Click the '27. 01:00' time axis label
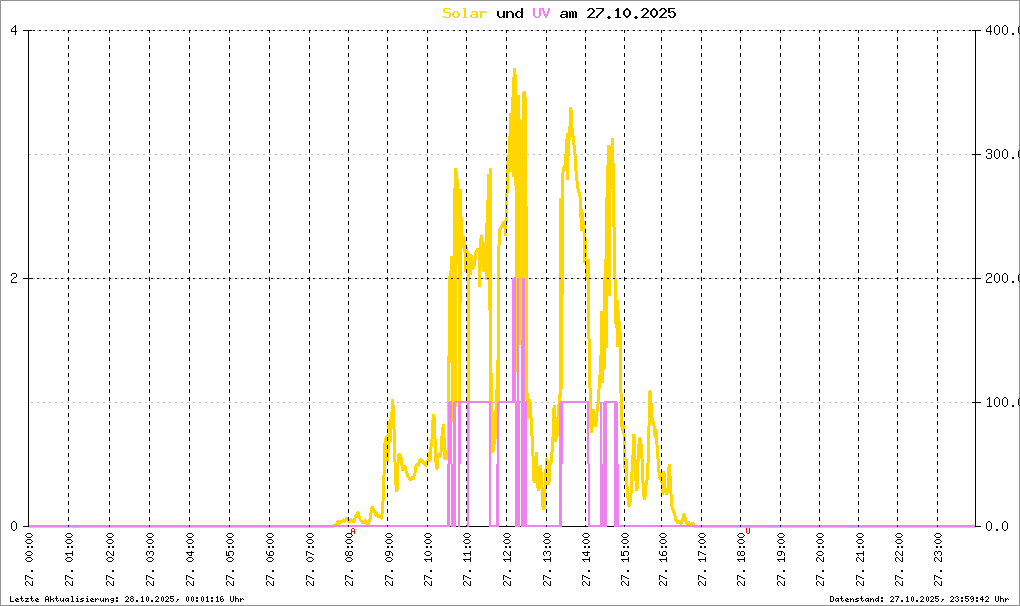The height and width of the screenshot is (606, 1020). (69, 559)
